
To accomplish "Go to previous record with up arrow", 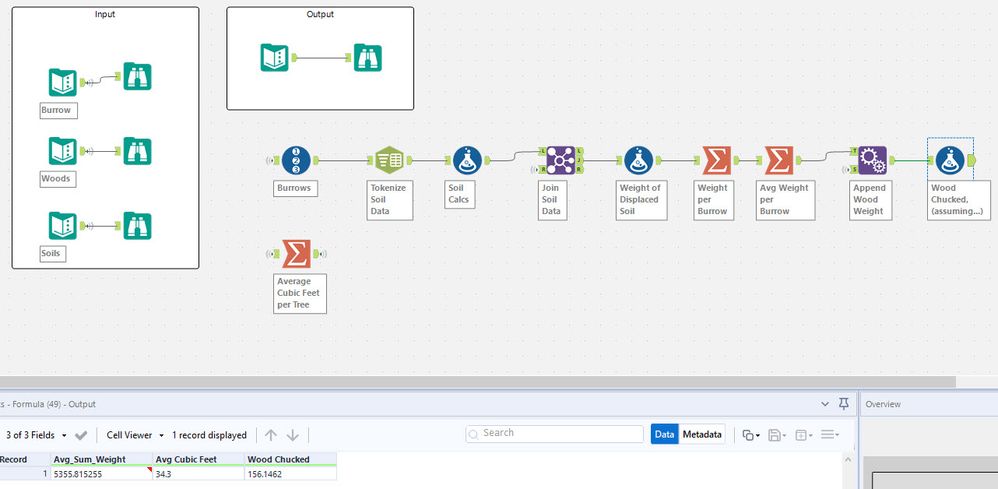I will (271, 436).
